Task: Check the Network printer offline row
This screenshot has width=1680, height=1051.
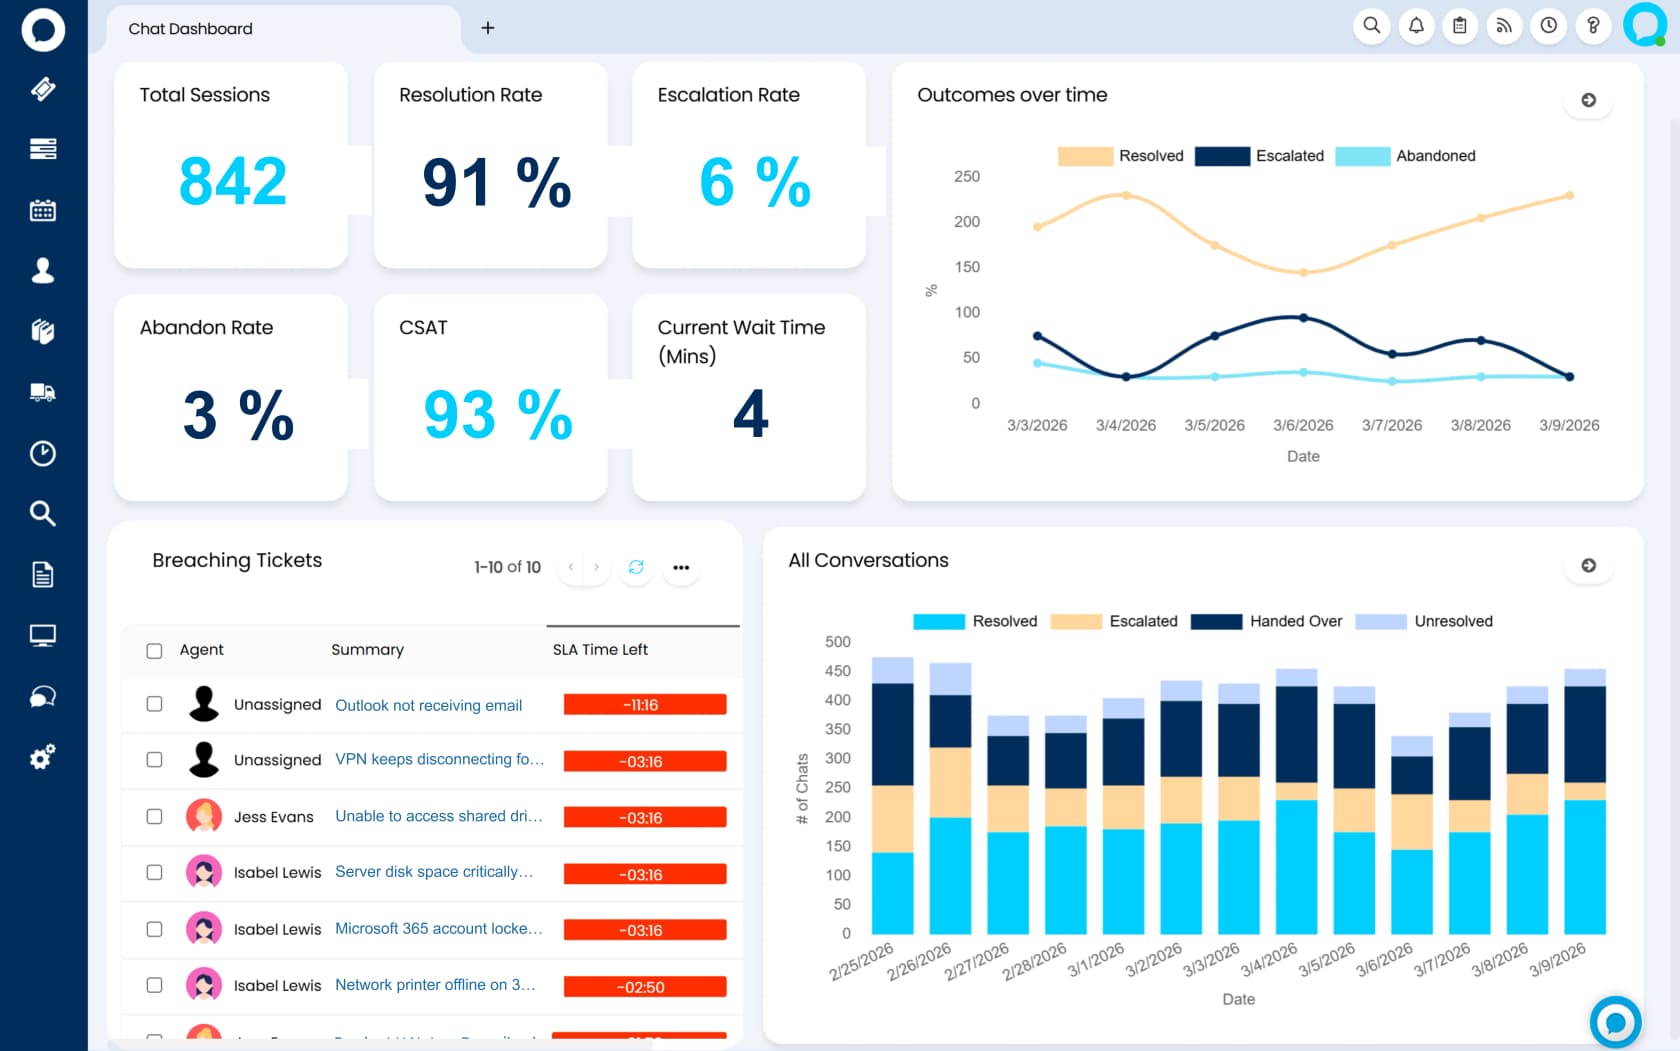Action: point(154,985)
